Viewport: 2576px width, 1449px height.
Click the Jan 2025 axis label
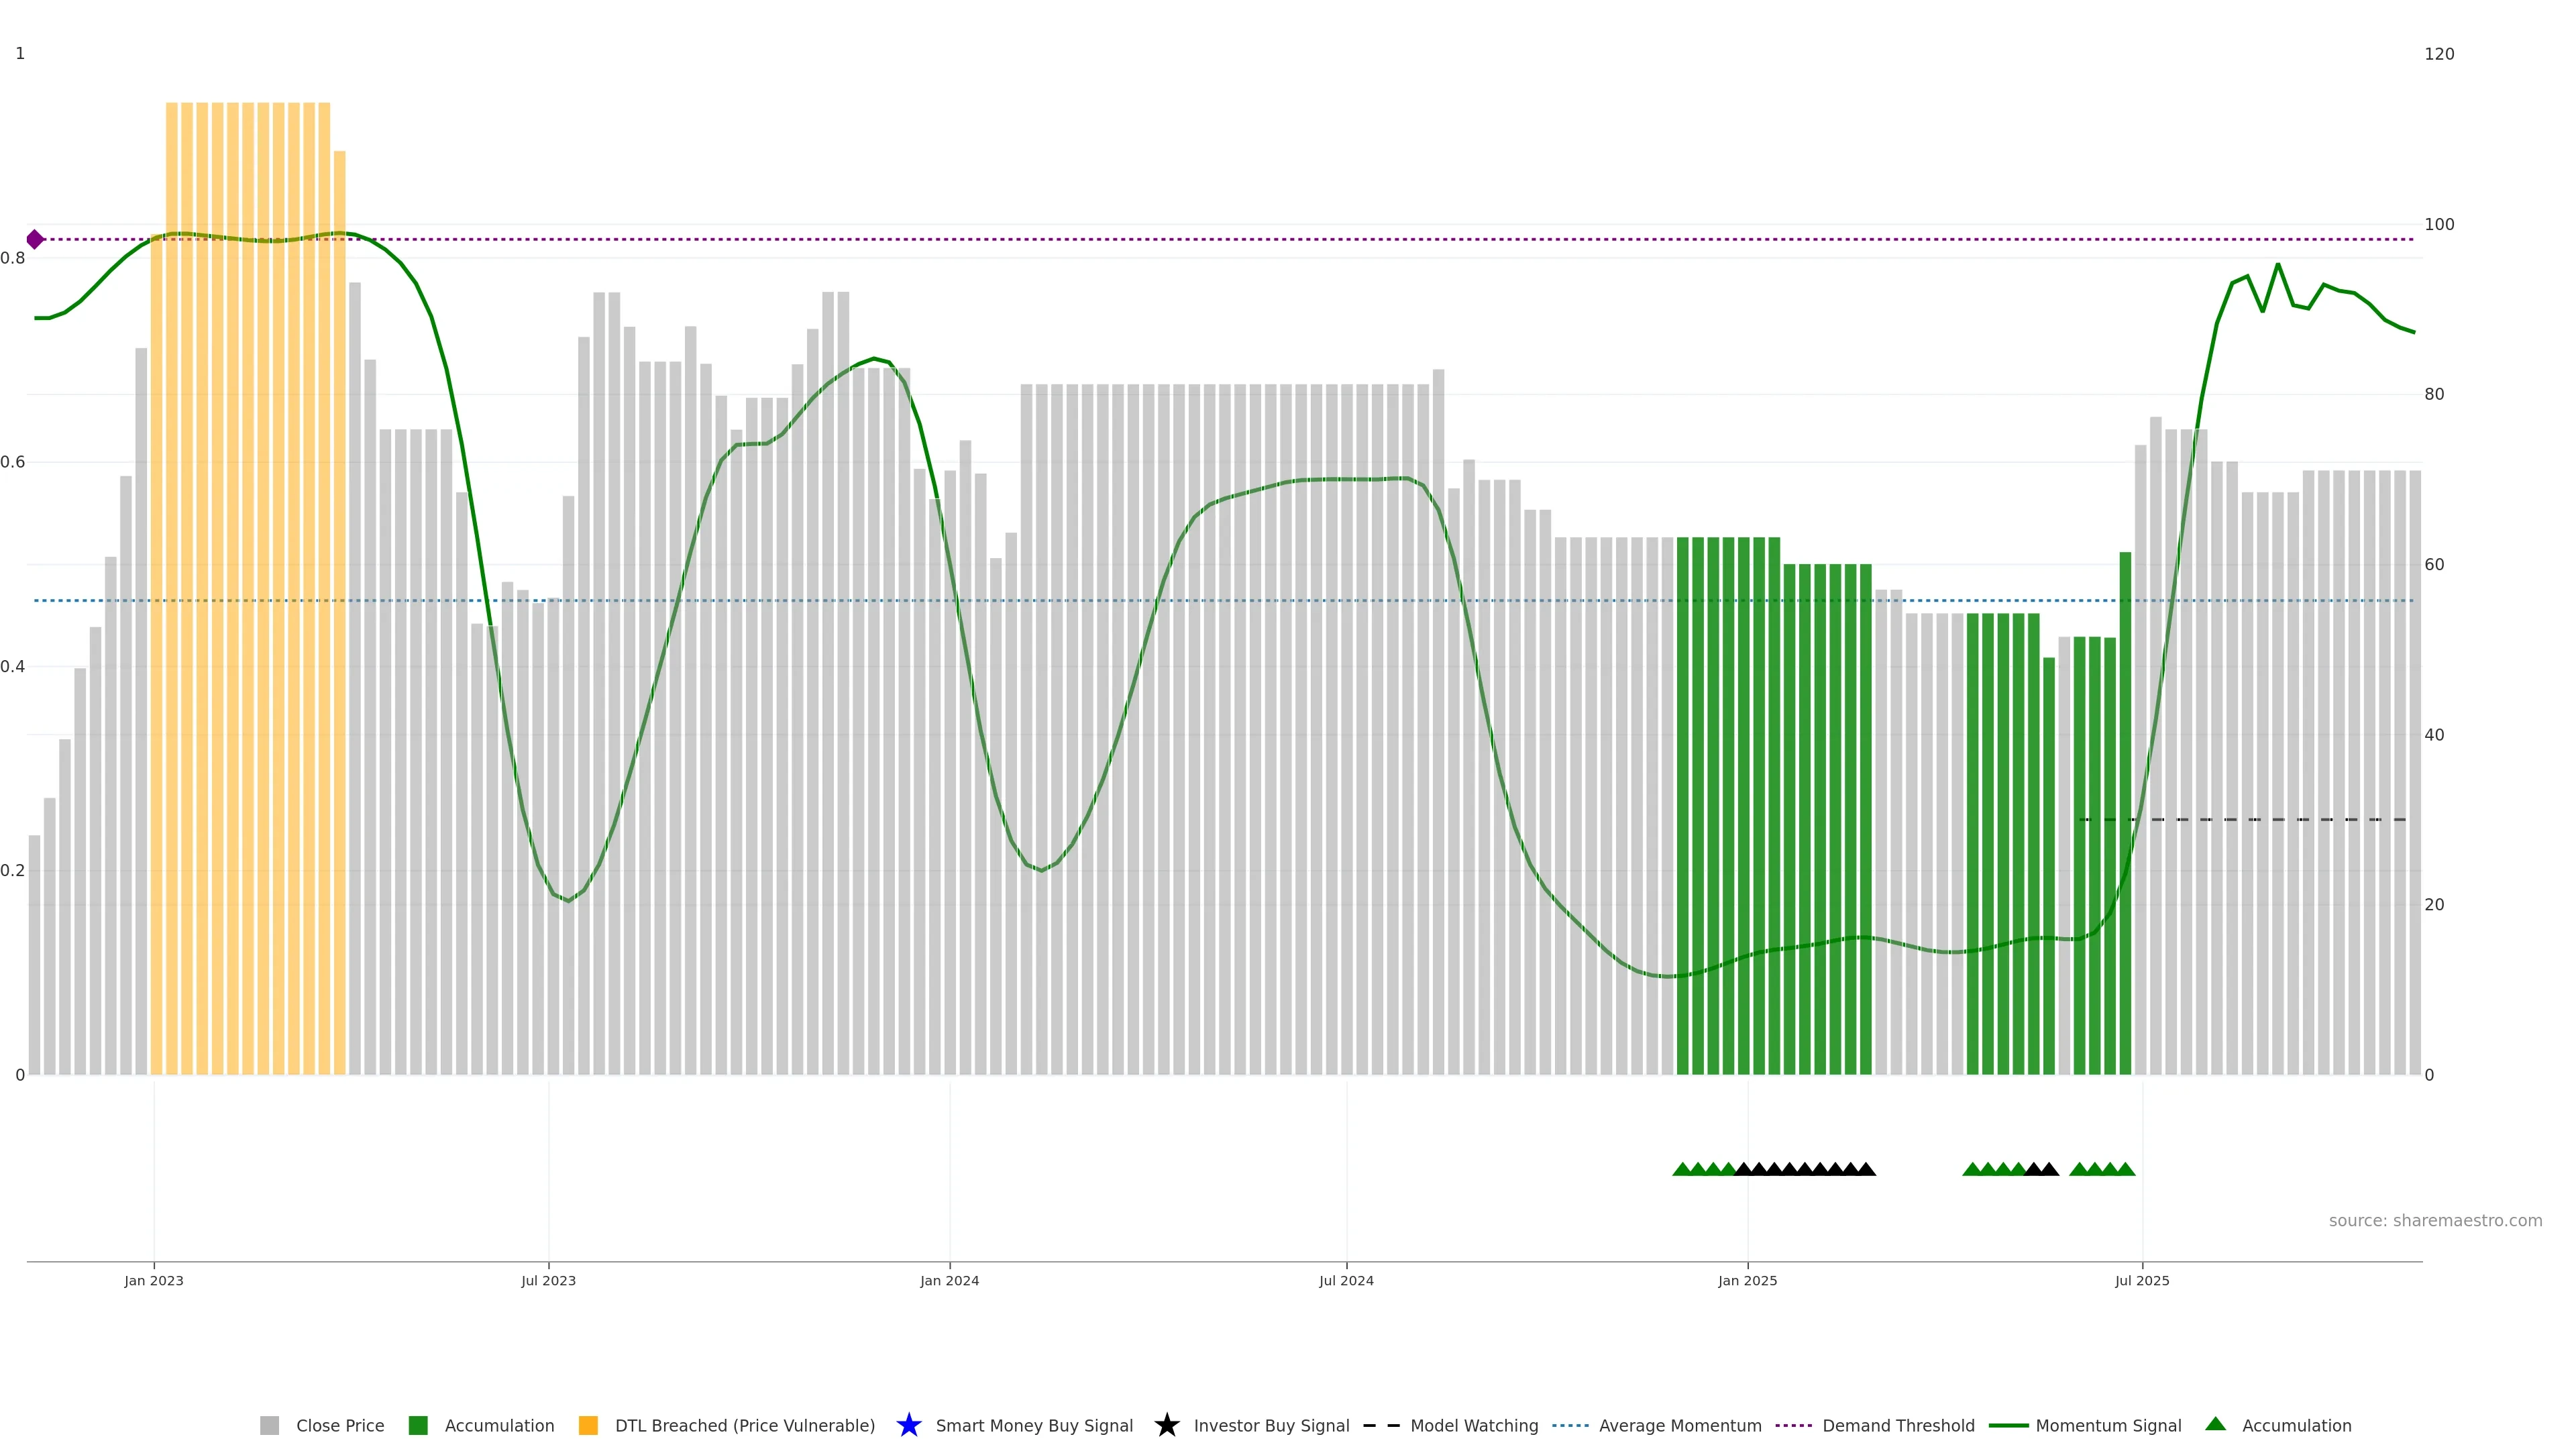(1747, 1280)
